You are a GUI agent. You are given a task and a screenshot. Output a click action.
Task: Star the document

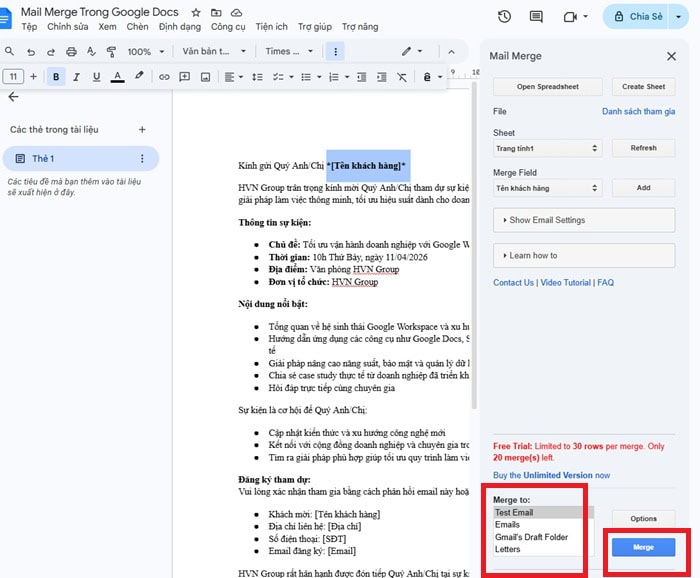(196, 12)
